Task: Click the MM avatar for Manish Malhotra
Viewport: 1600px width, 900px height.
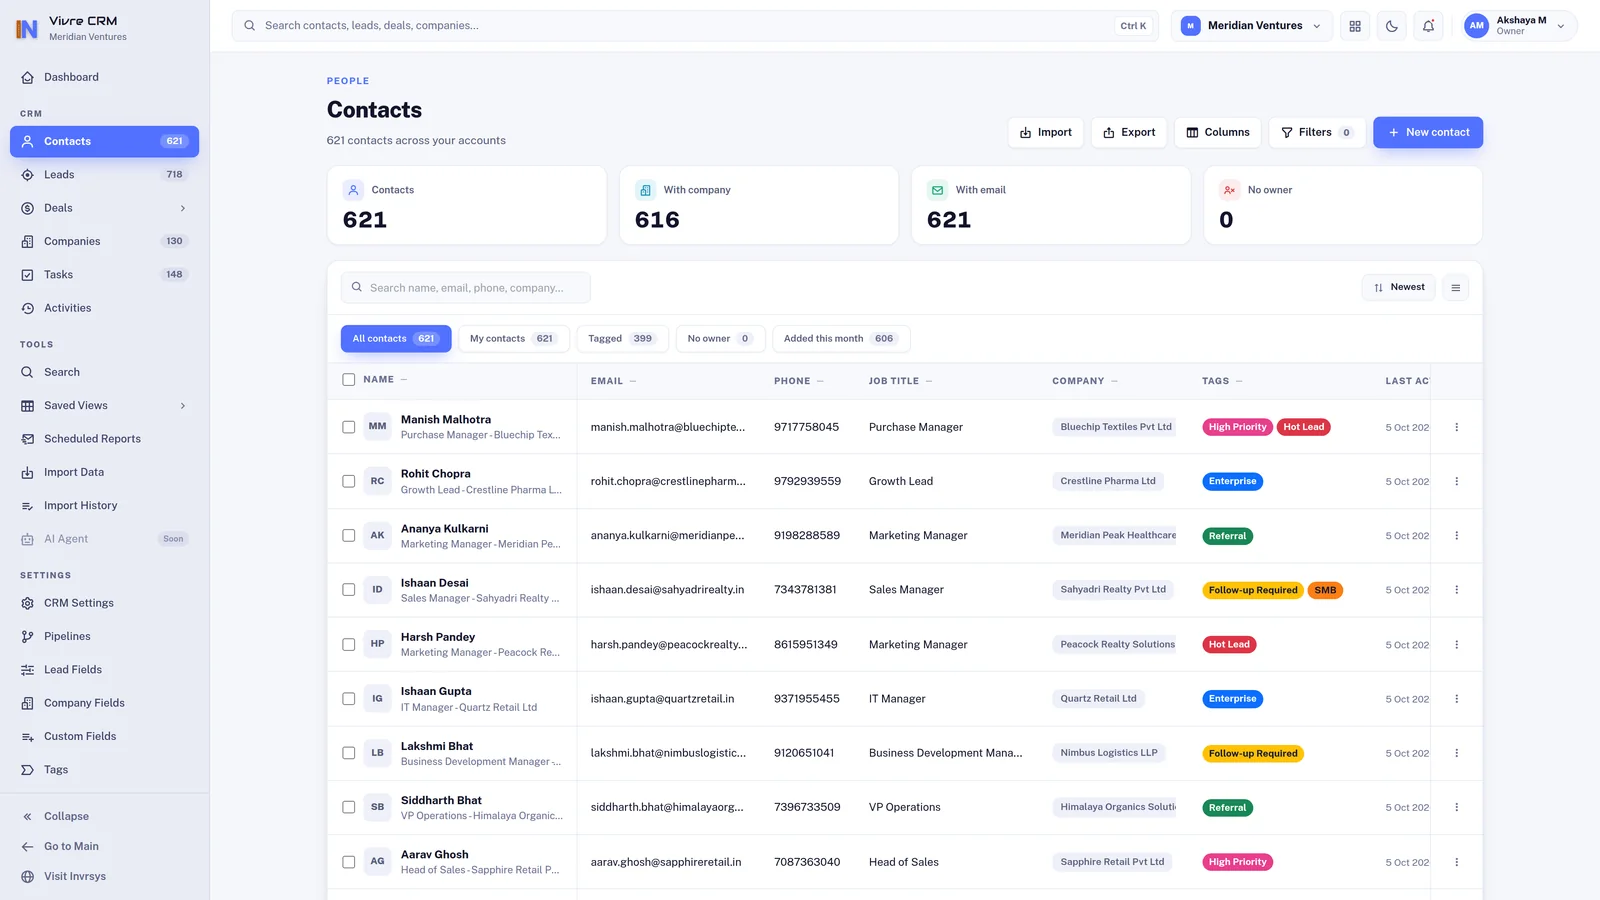Action: tap(377, 427)
